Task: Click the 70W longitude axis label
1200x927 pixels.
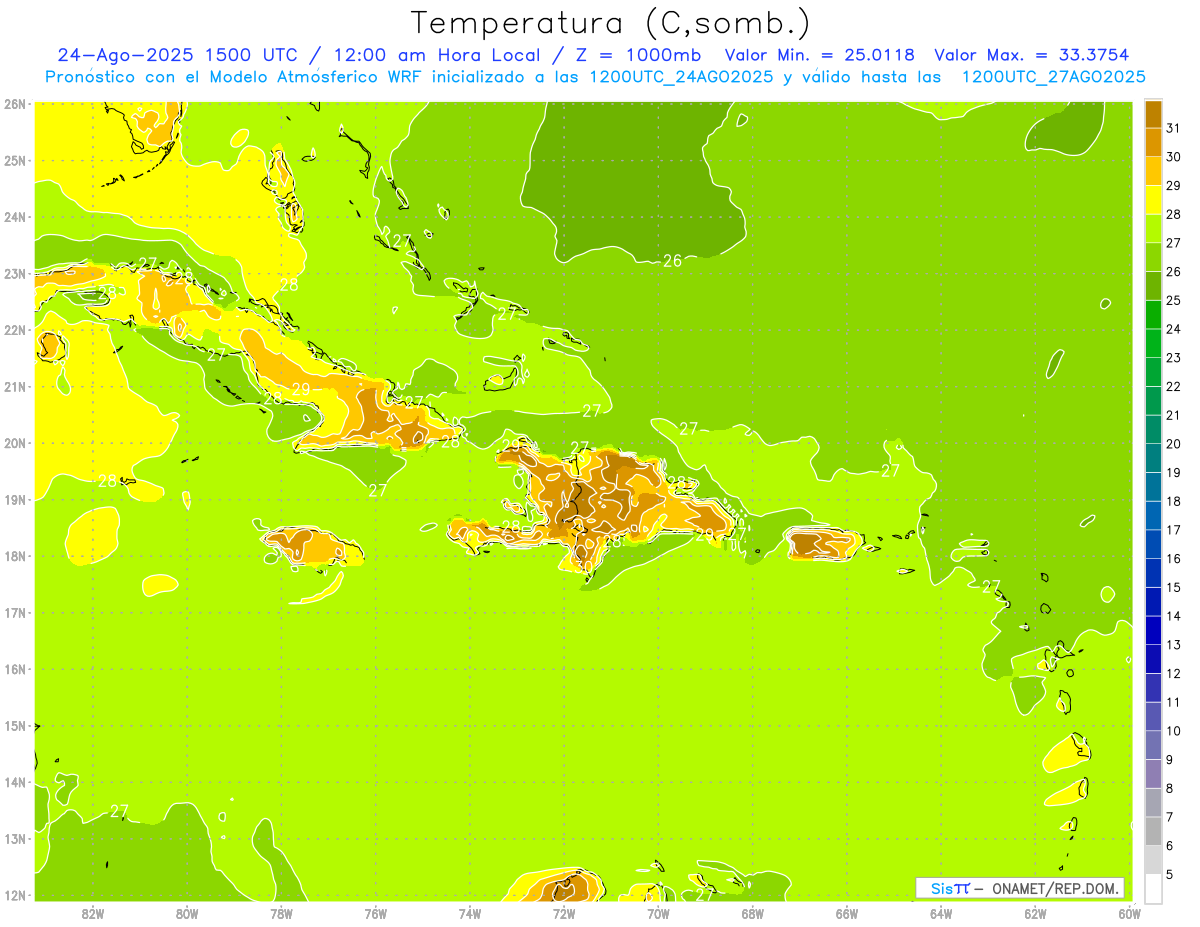Action: [x=658, y=913]
